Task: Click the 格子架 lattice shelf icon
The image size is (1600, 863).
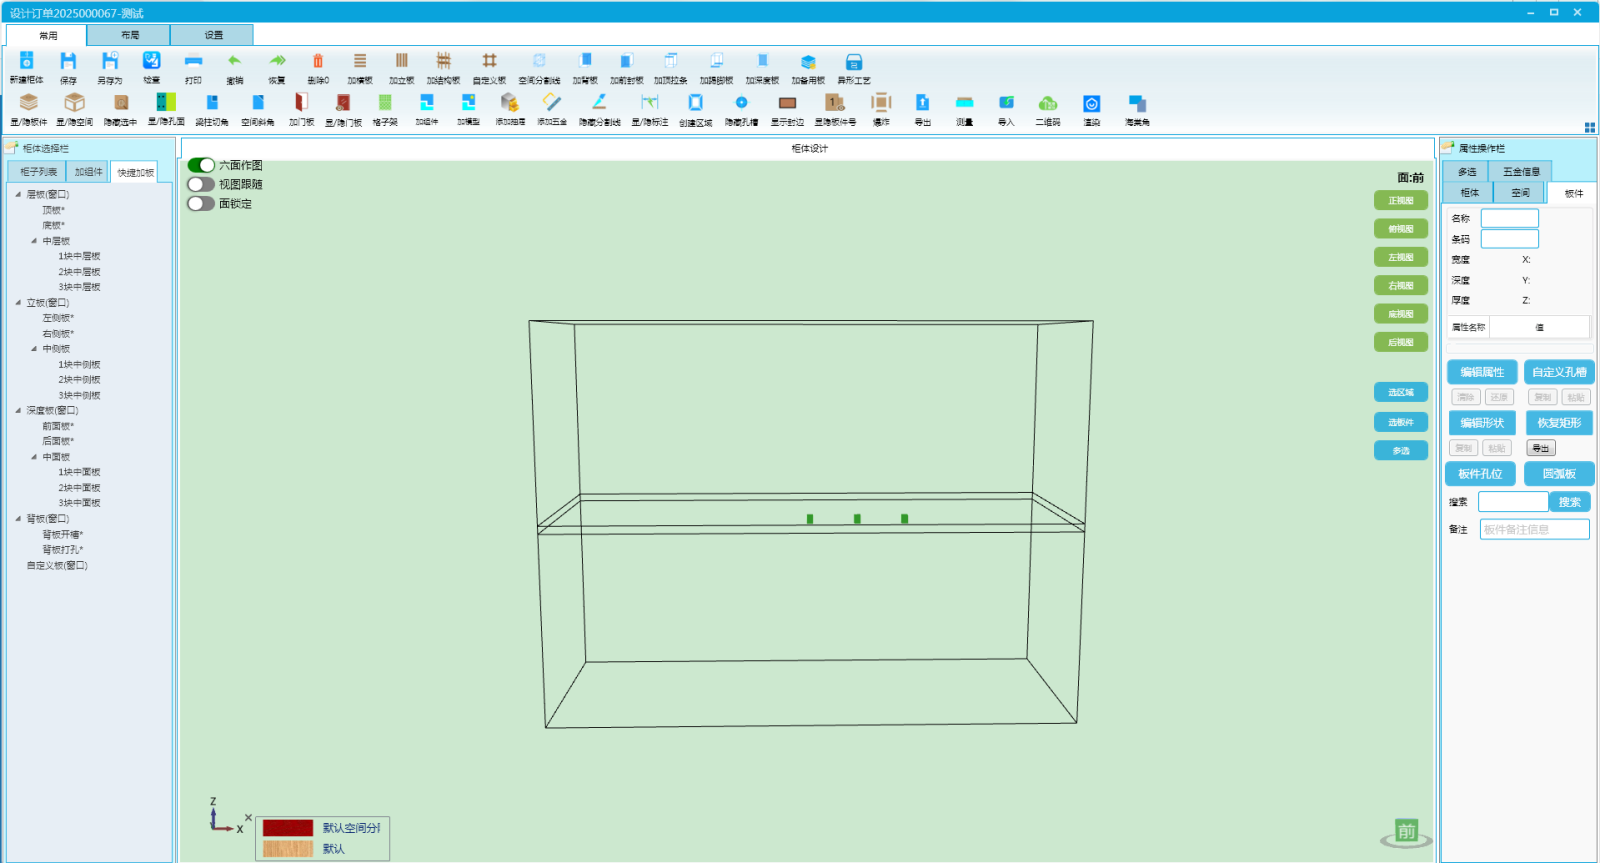Action: (x=385, y=103)
